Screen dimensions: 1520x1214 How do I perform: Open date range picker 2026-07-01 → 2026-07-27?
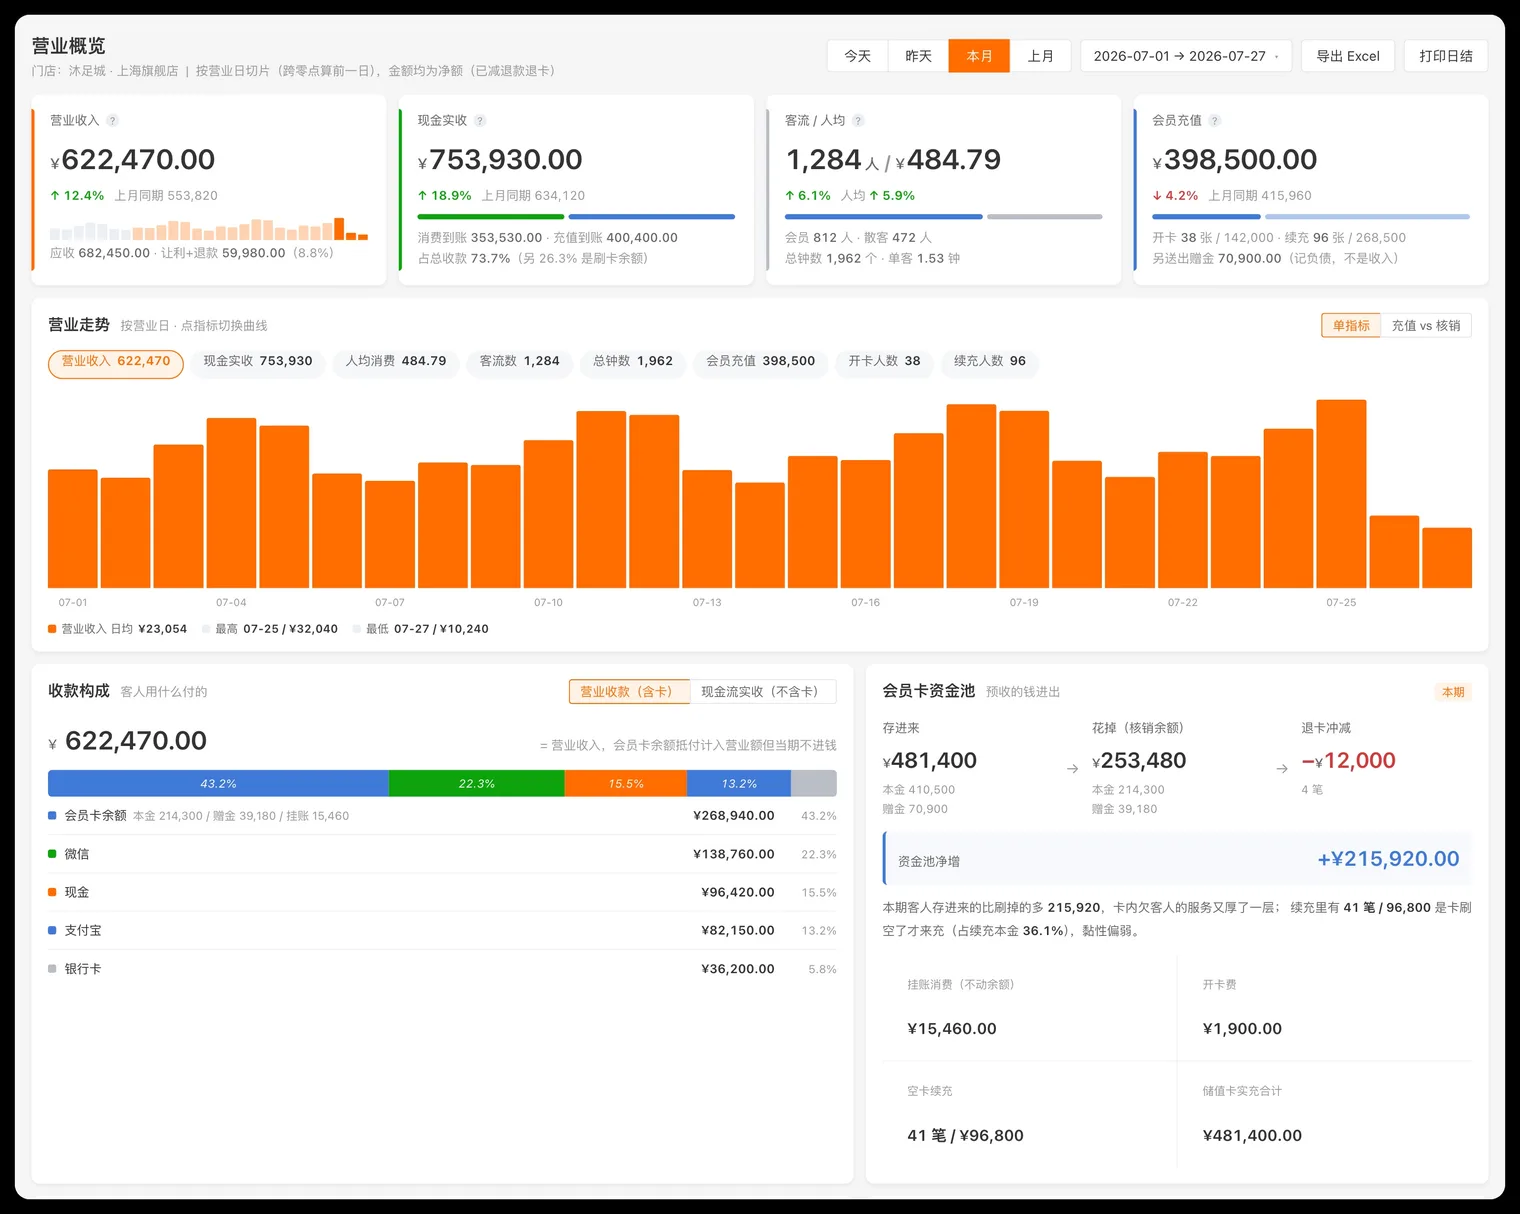(1186, 56)
